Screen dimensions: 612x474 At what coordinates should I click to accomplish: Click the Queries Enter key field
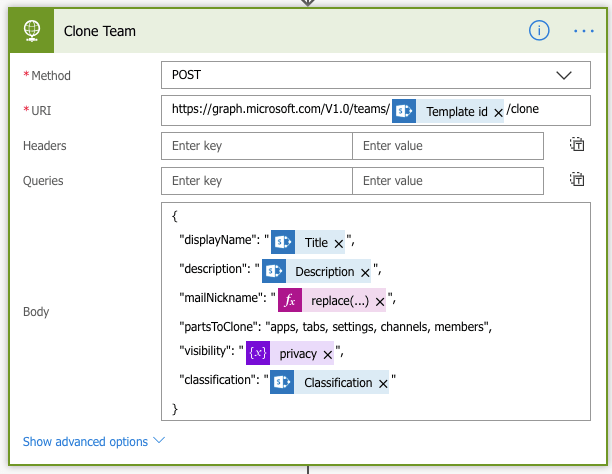(x=256, y=180)
